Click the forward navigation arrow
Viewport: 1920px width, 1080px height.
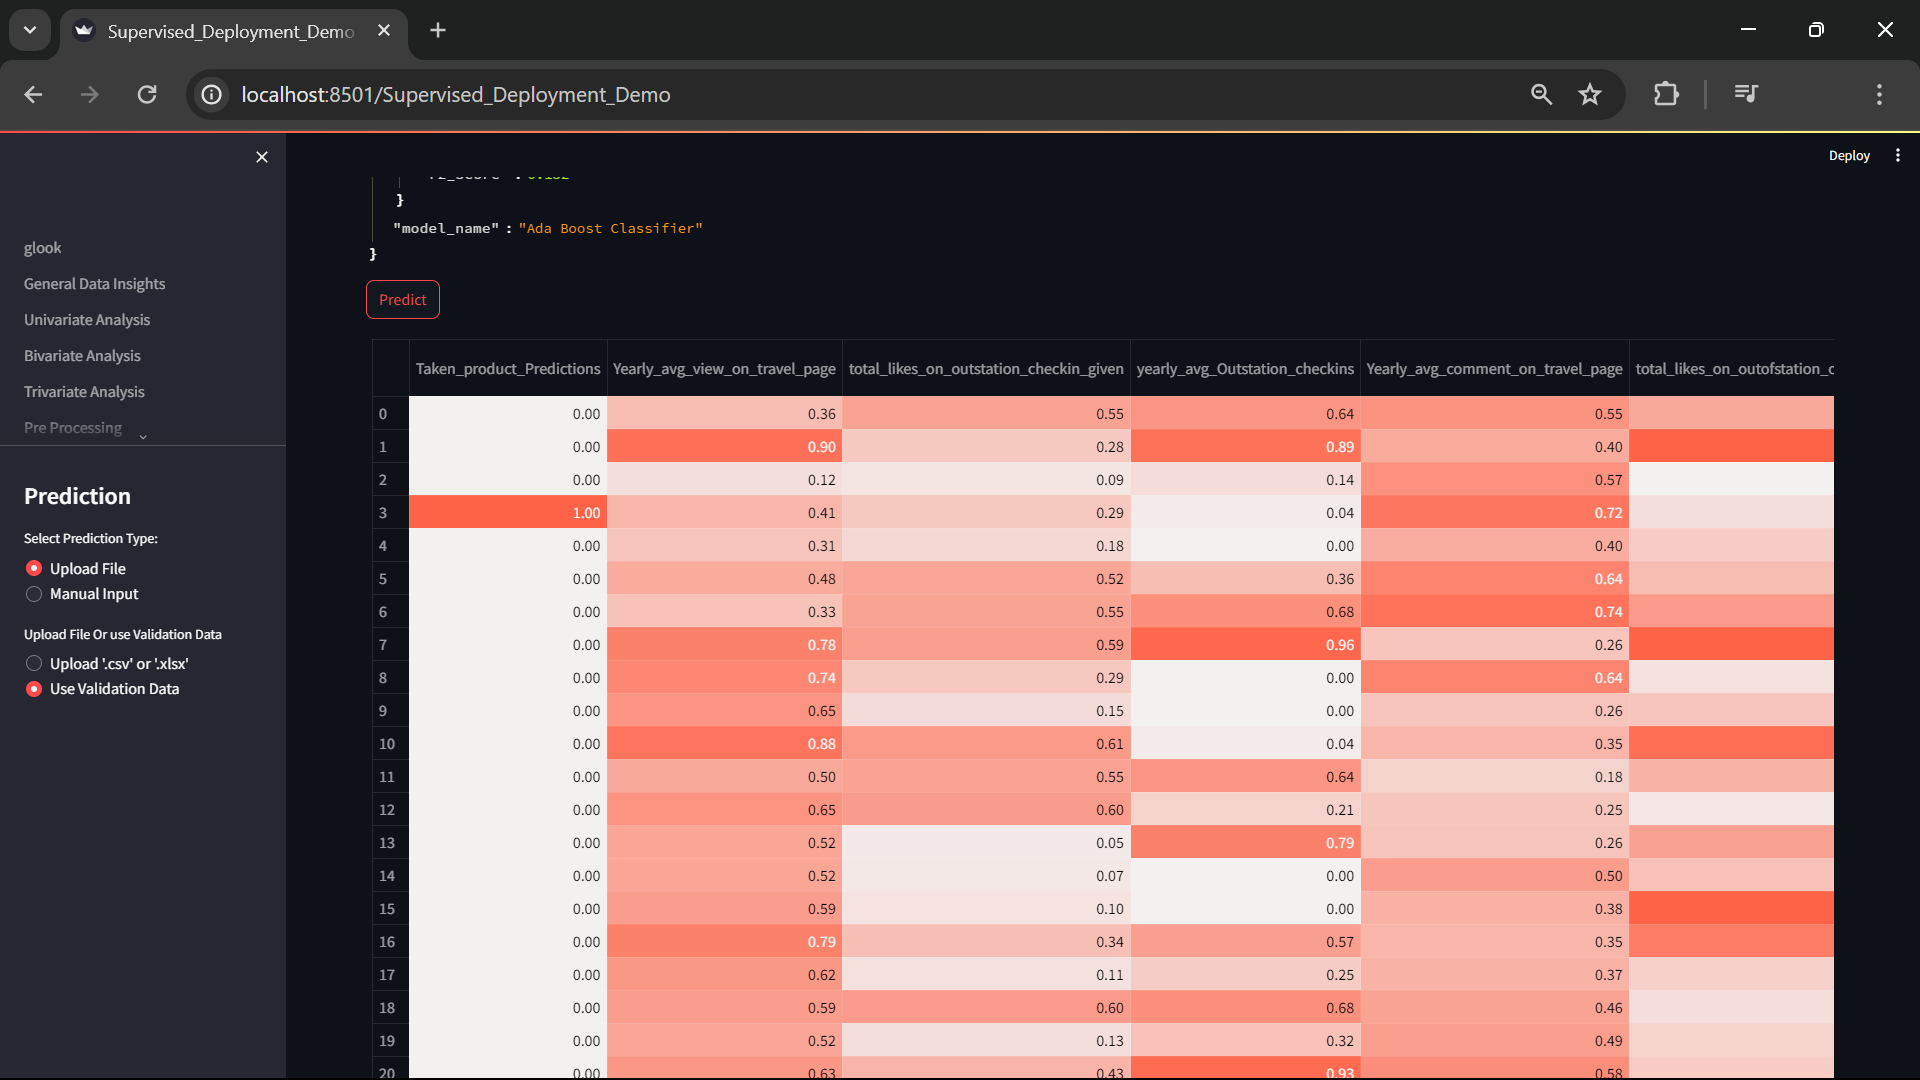(89, 94)
